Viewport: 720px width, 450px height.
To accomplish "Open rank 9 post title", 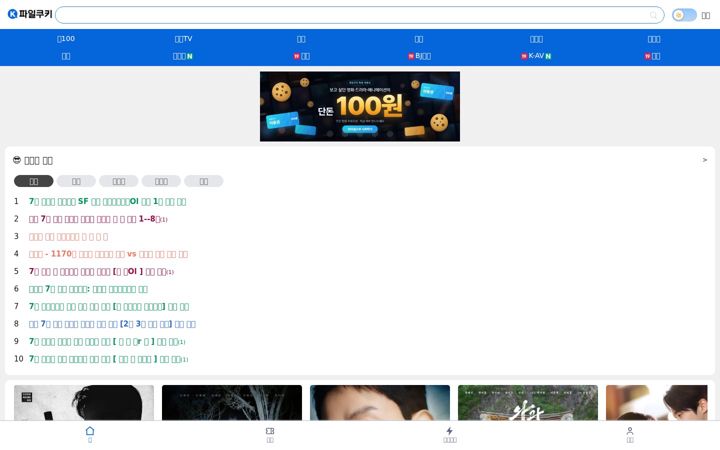I will pyautogui.click(x=107, y=342).
